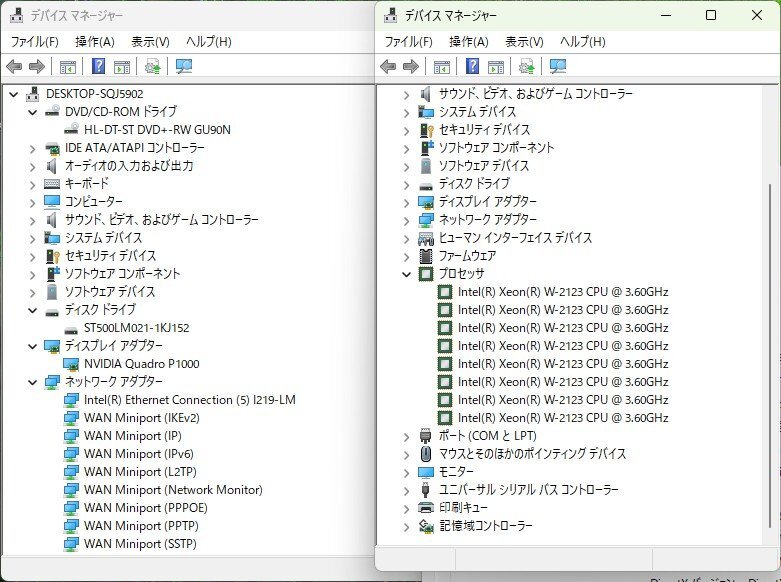Collapse the プロセッサ node in right window
The width and height of the screenshot is (781, 582).
pyautogui.click(x=406, y=274)
